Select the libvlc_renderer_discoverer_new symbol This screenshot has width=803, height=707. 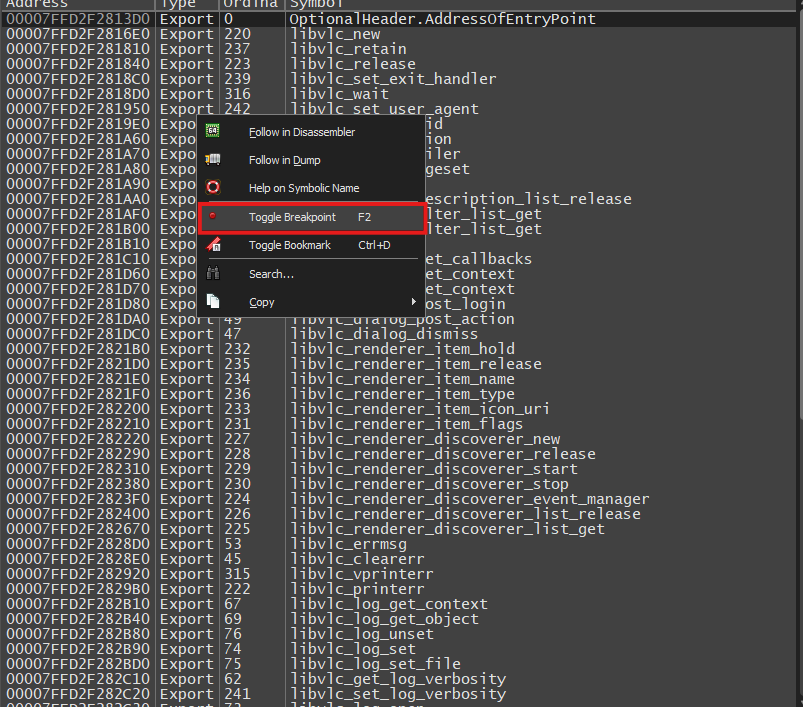[x=425, y=439]
